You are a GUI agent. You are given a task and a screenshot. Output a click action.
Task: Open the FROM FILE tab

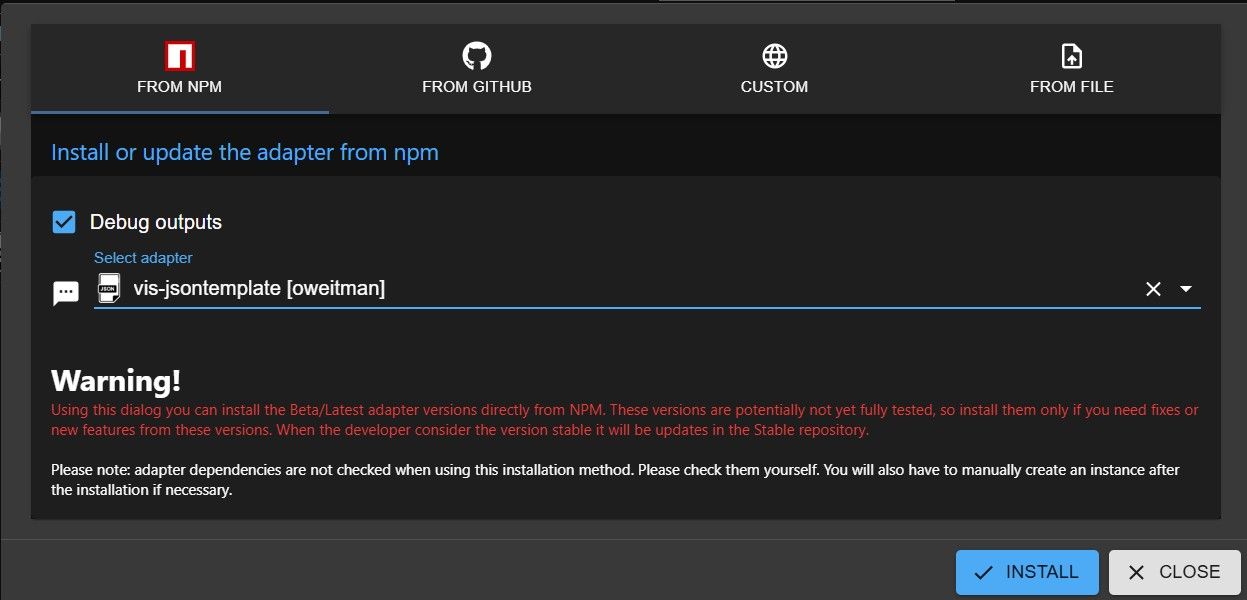[1072, 69]
